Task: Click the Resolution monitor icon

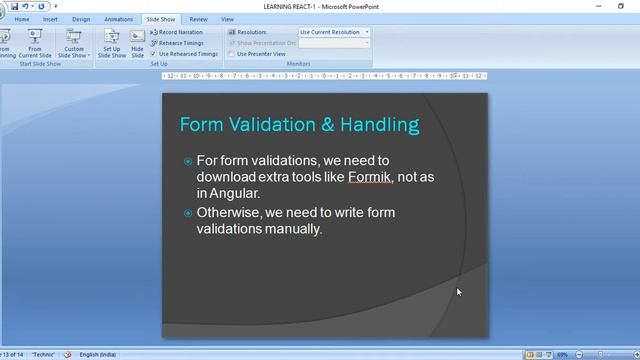Action: [x=231, y=32]
